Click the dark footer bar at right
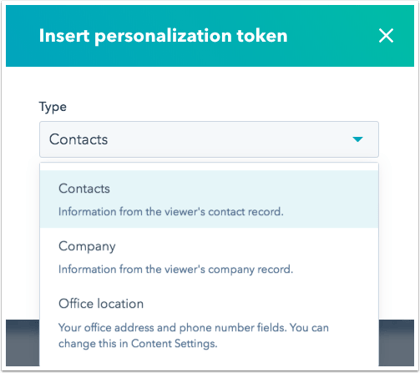 396,343
